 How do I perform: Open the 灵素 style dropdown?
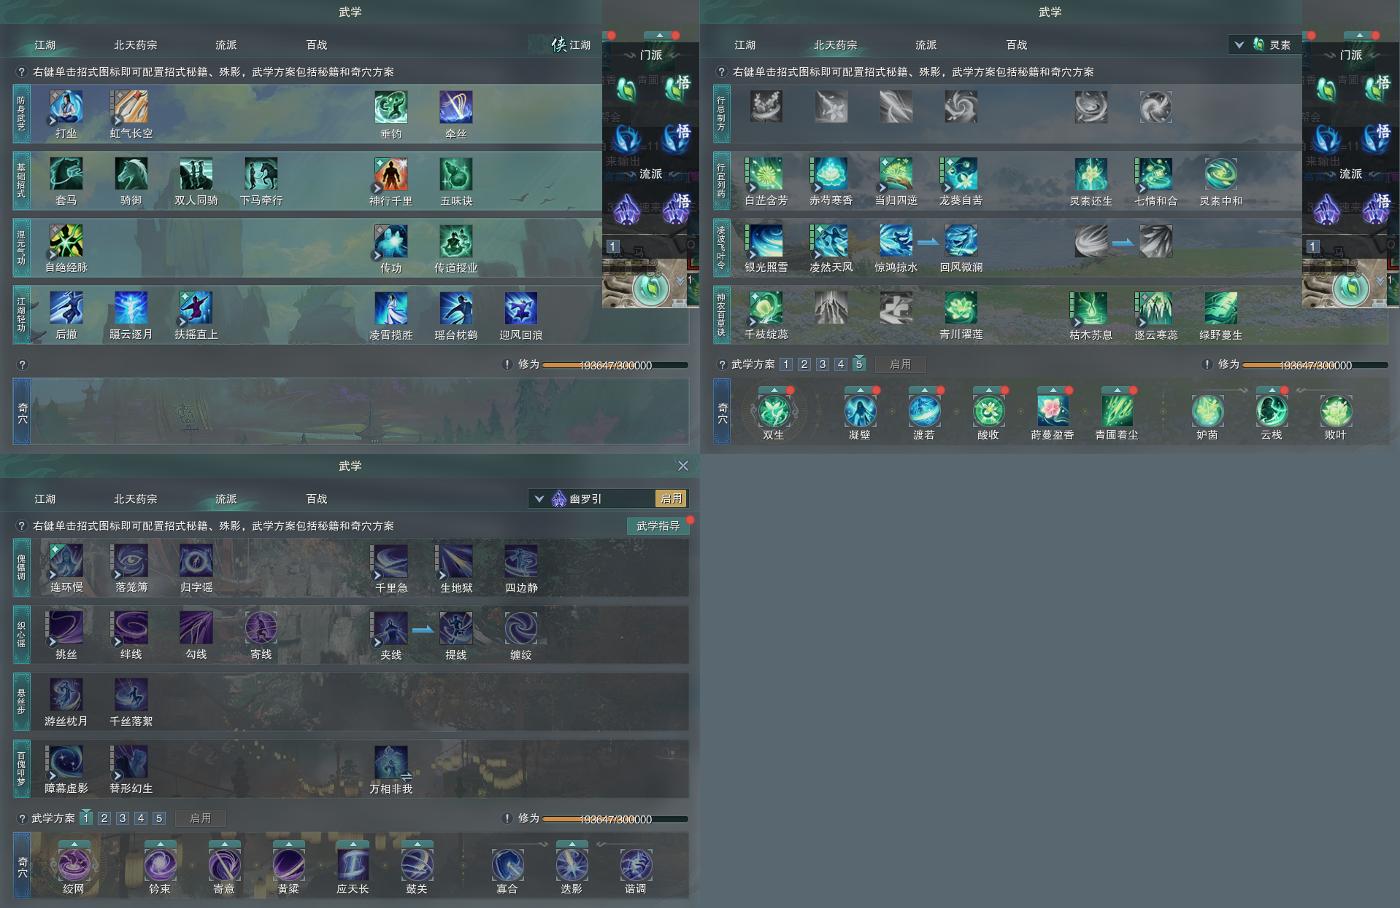point(1239,44)
